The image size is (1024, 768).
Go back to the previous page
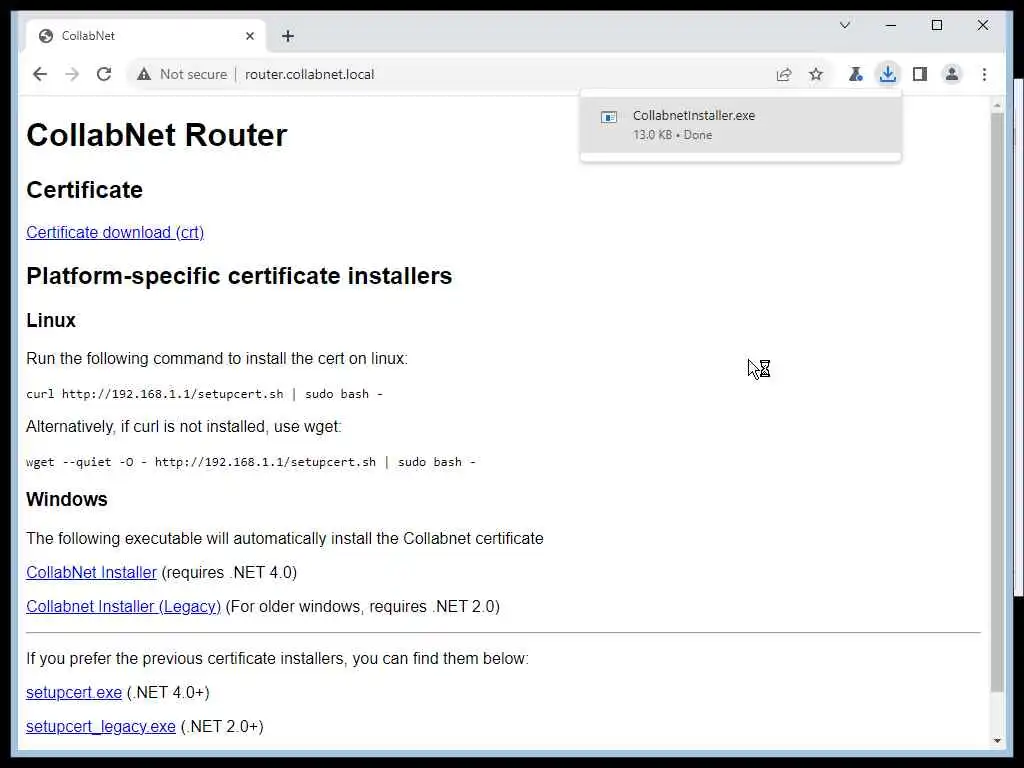pyautogui.click(x=40, y=74)
